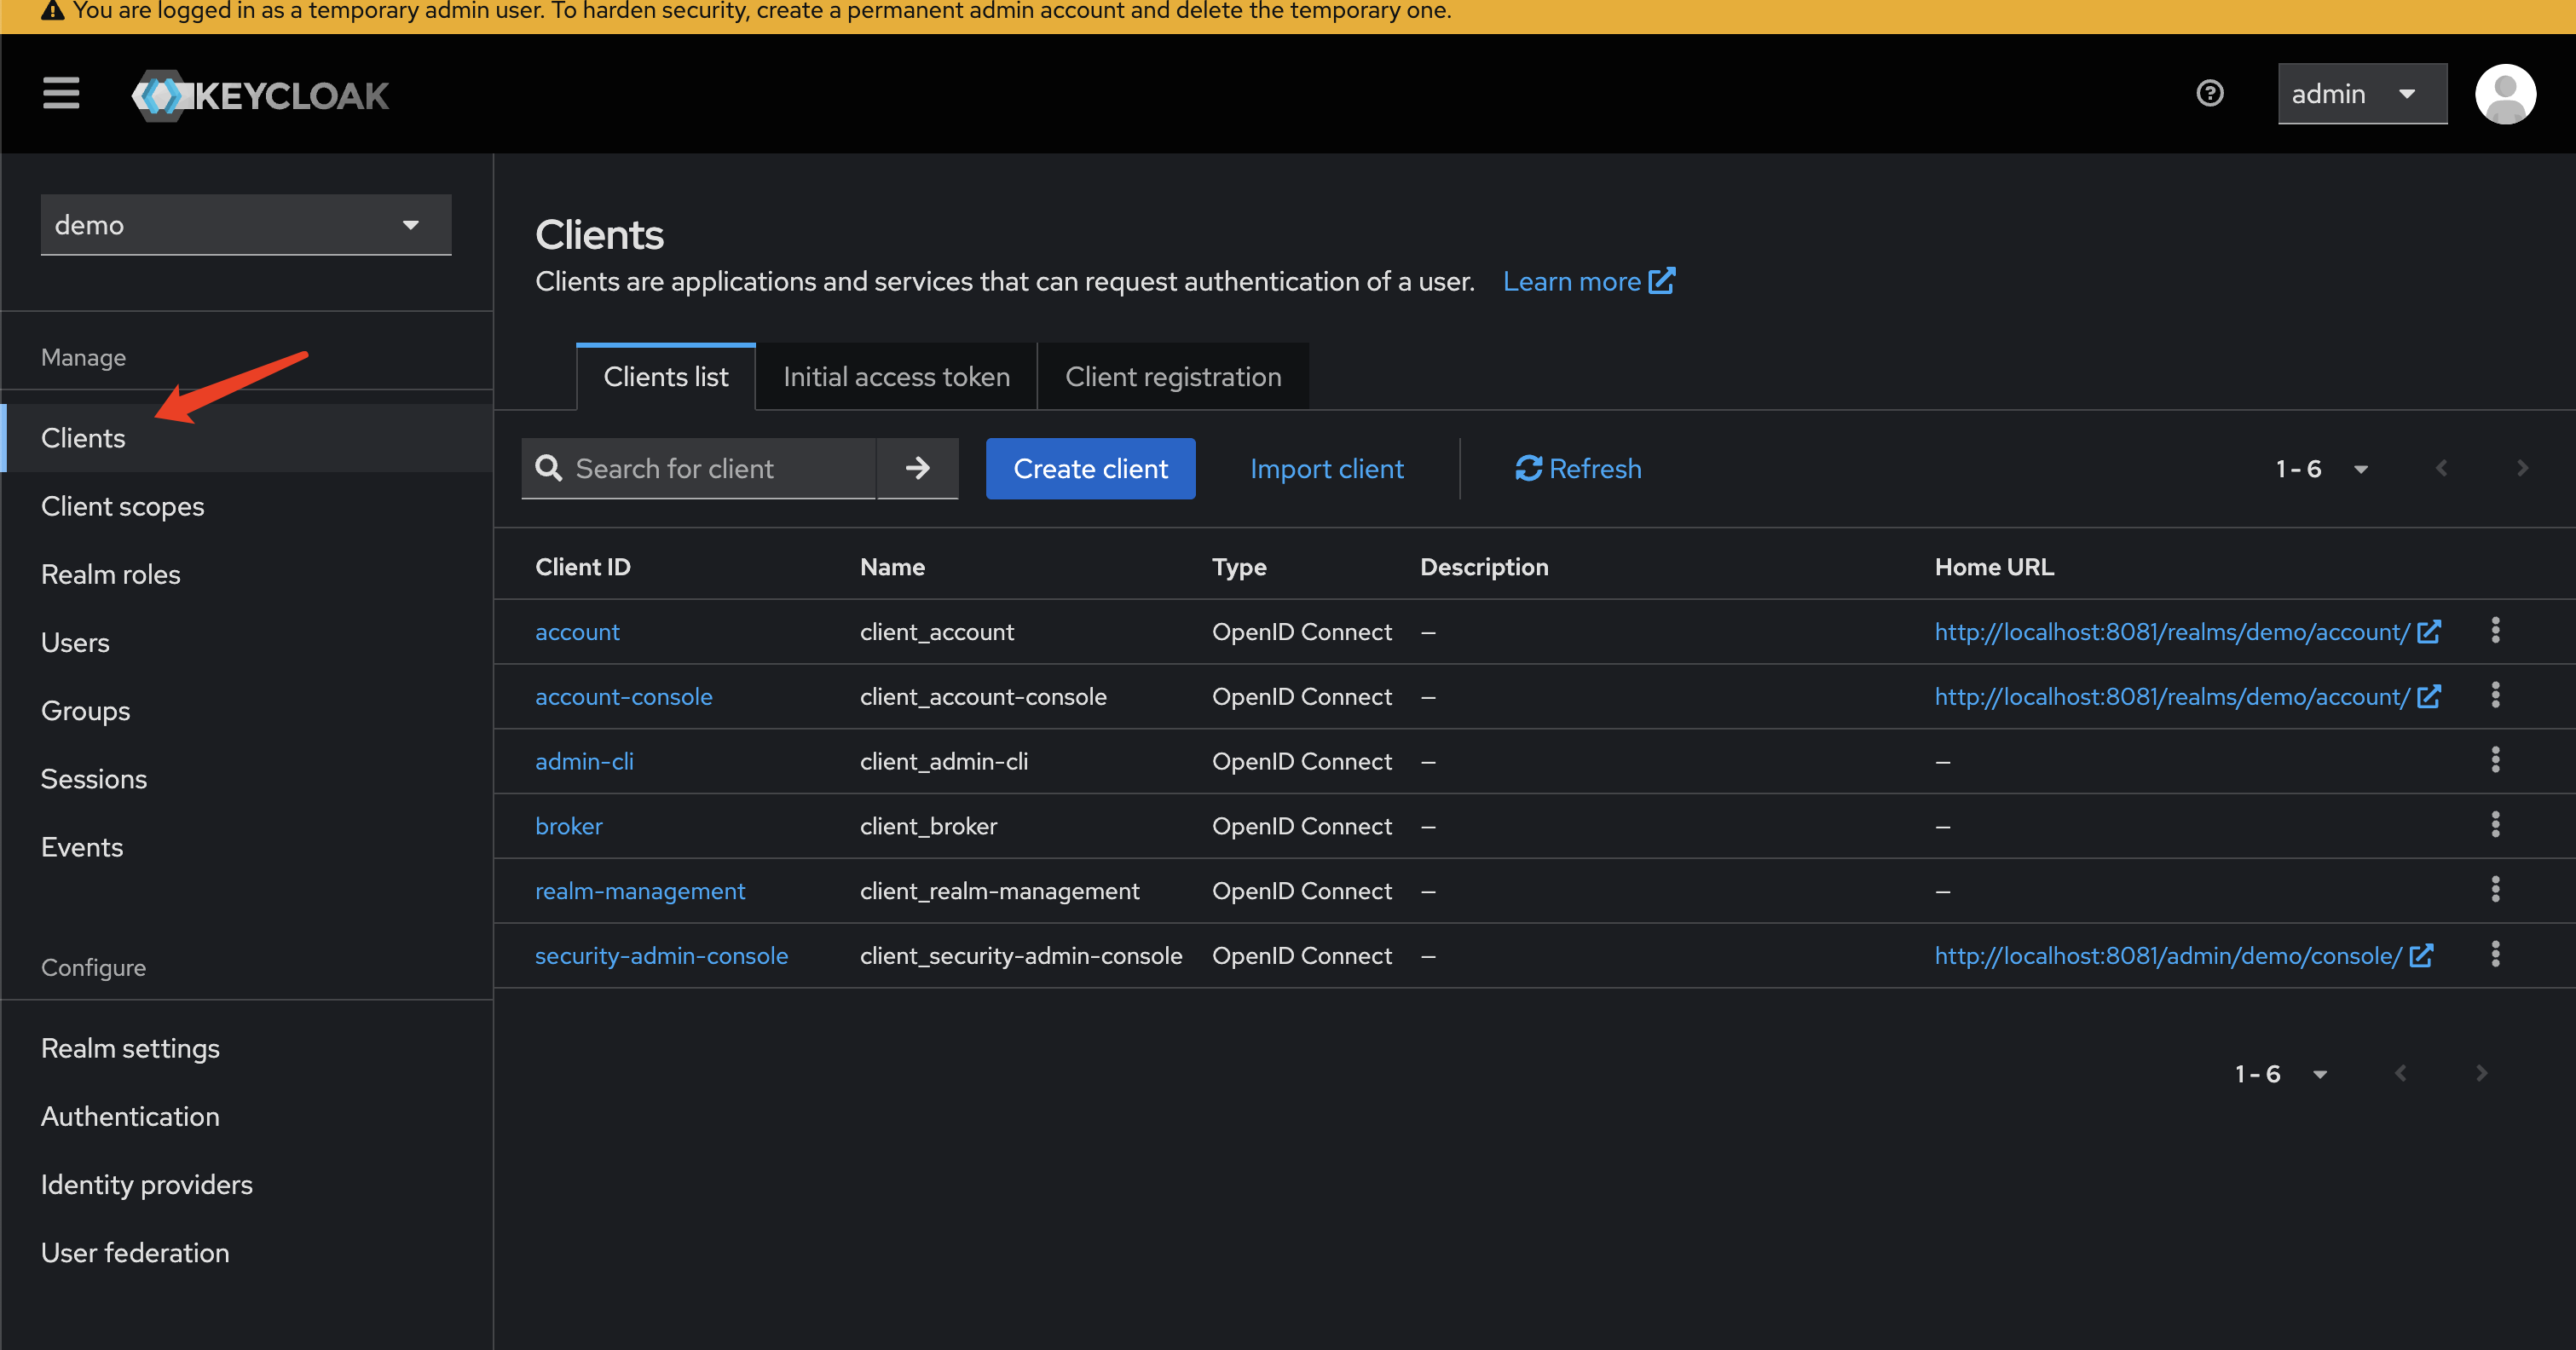
Task: Open kebab menu for admin-cli row
Action: coord(2495,761)
